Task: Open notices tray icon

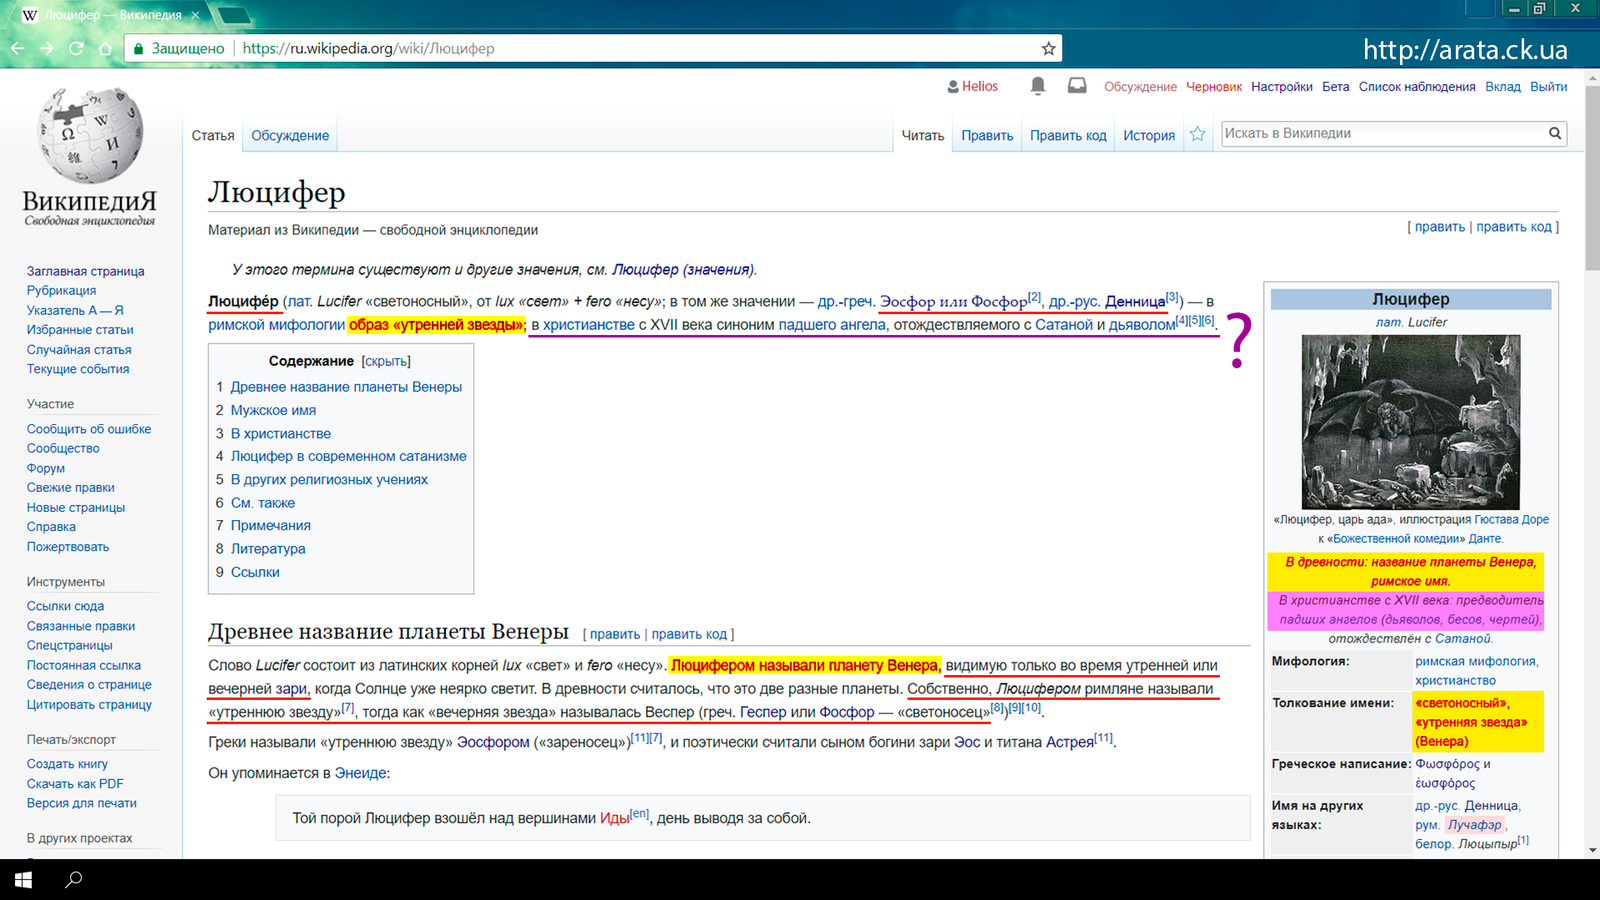Action: tap(1077, 86)
